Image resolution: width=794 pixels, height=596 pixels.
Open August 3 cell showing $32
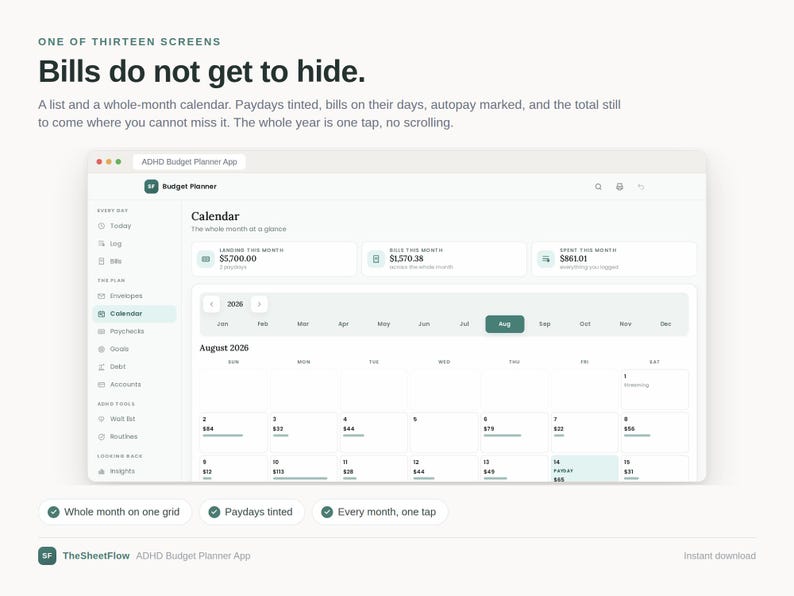(x=303, y=432)
